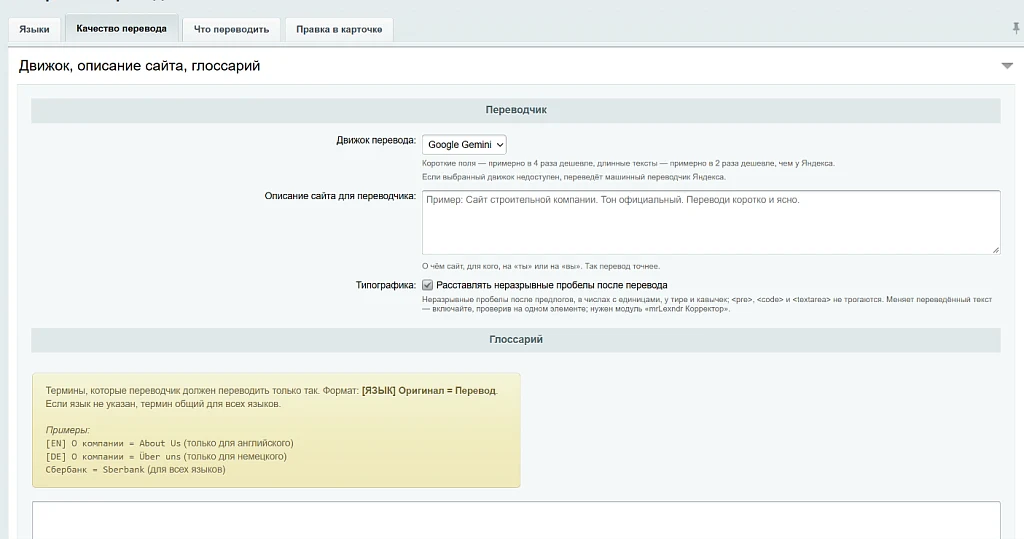This screenshot has height=539, width=1024.
Task: Switch to the Что переводить tab
Action: [x=231, y=29]
